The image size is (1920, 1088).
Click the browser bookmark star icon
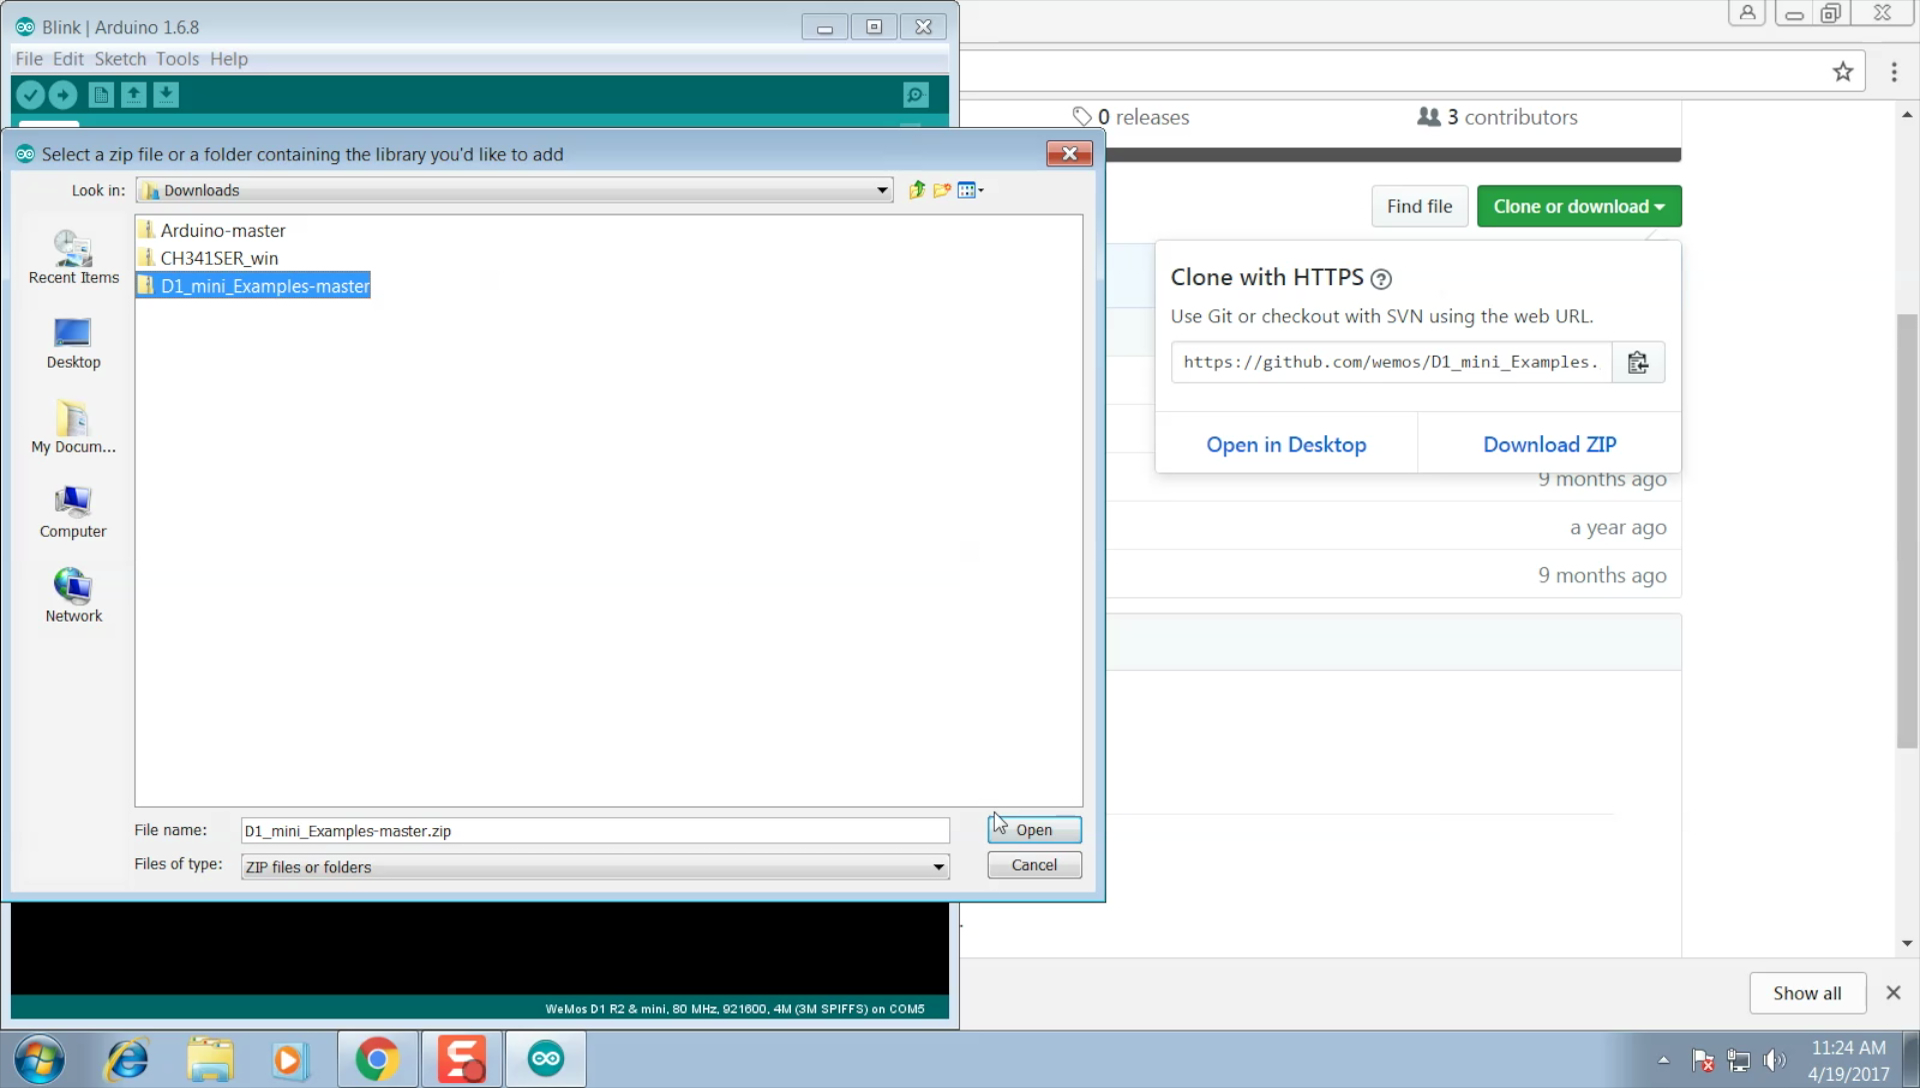(1843, 72)
